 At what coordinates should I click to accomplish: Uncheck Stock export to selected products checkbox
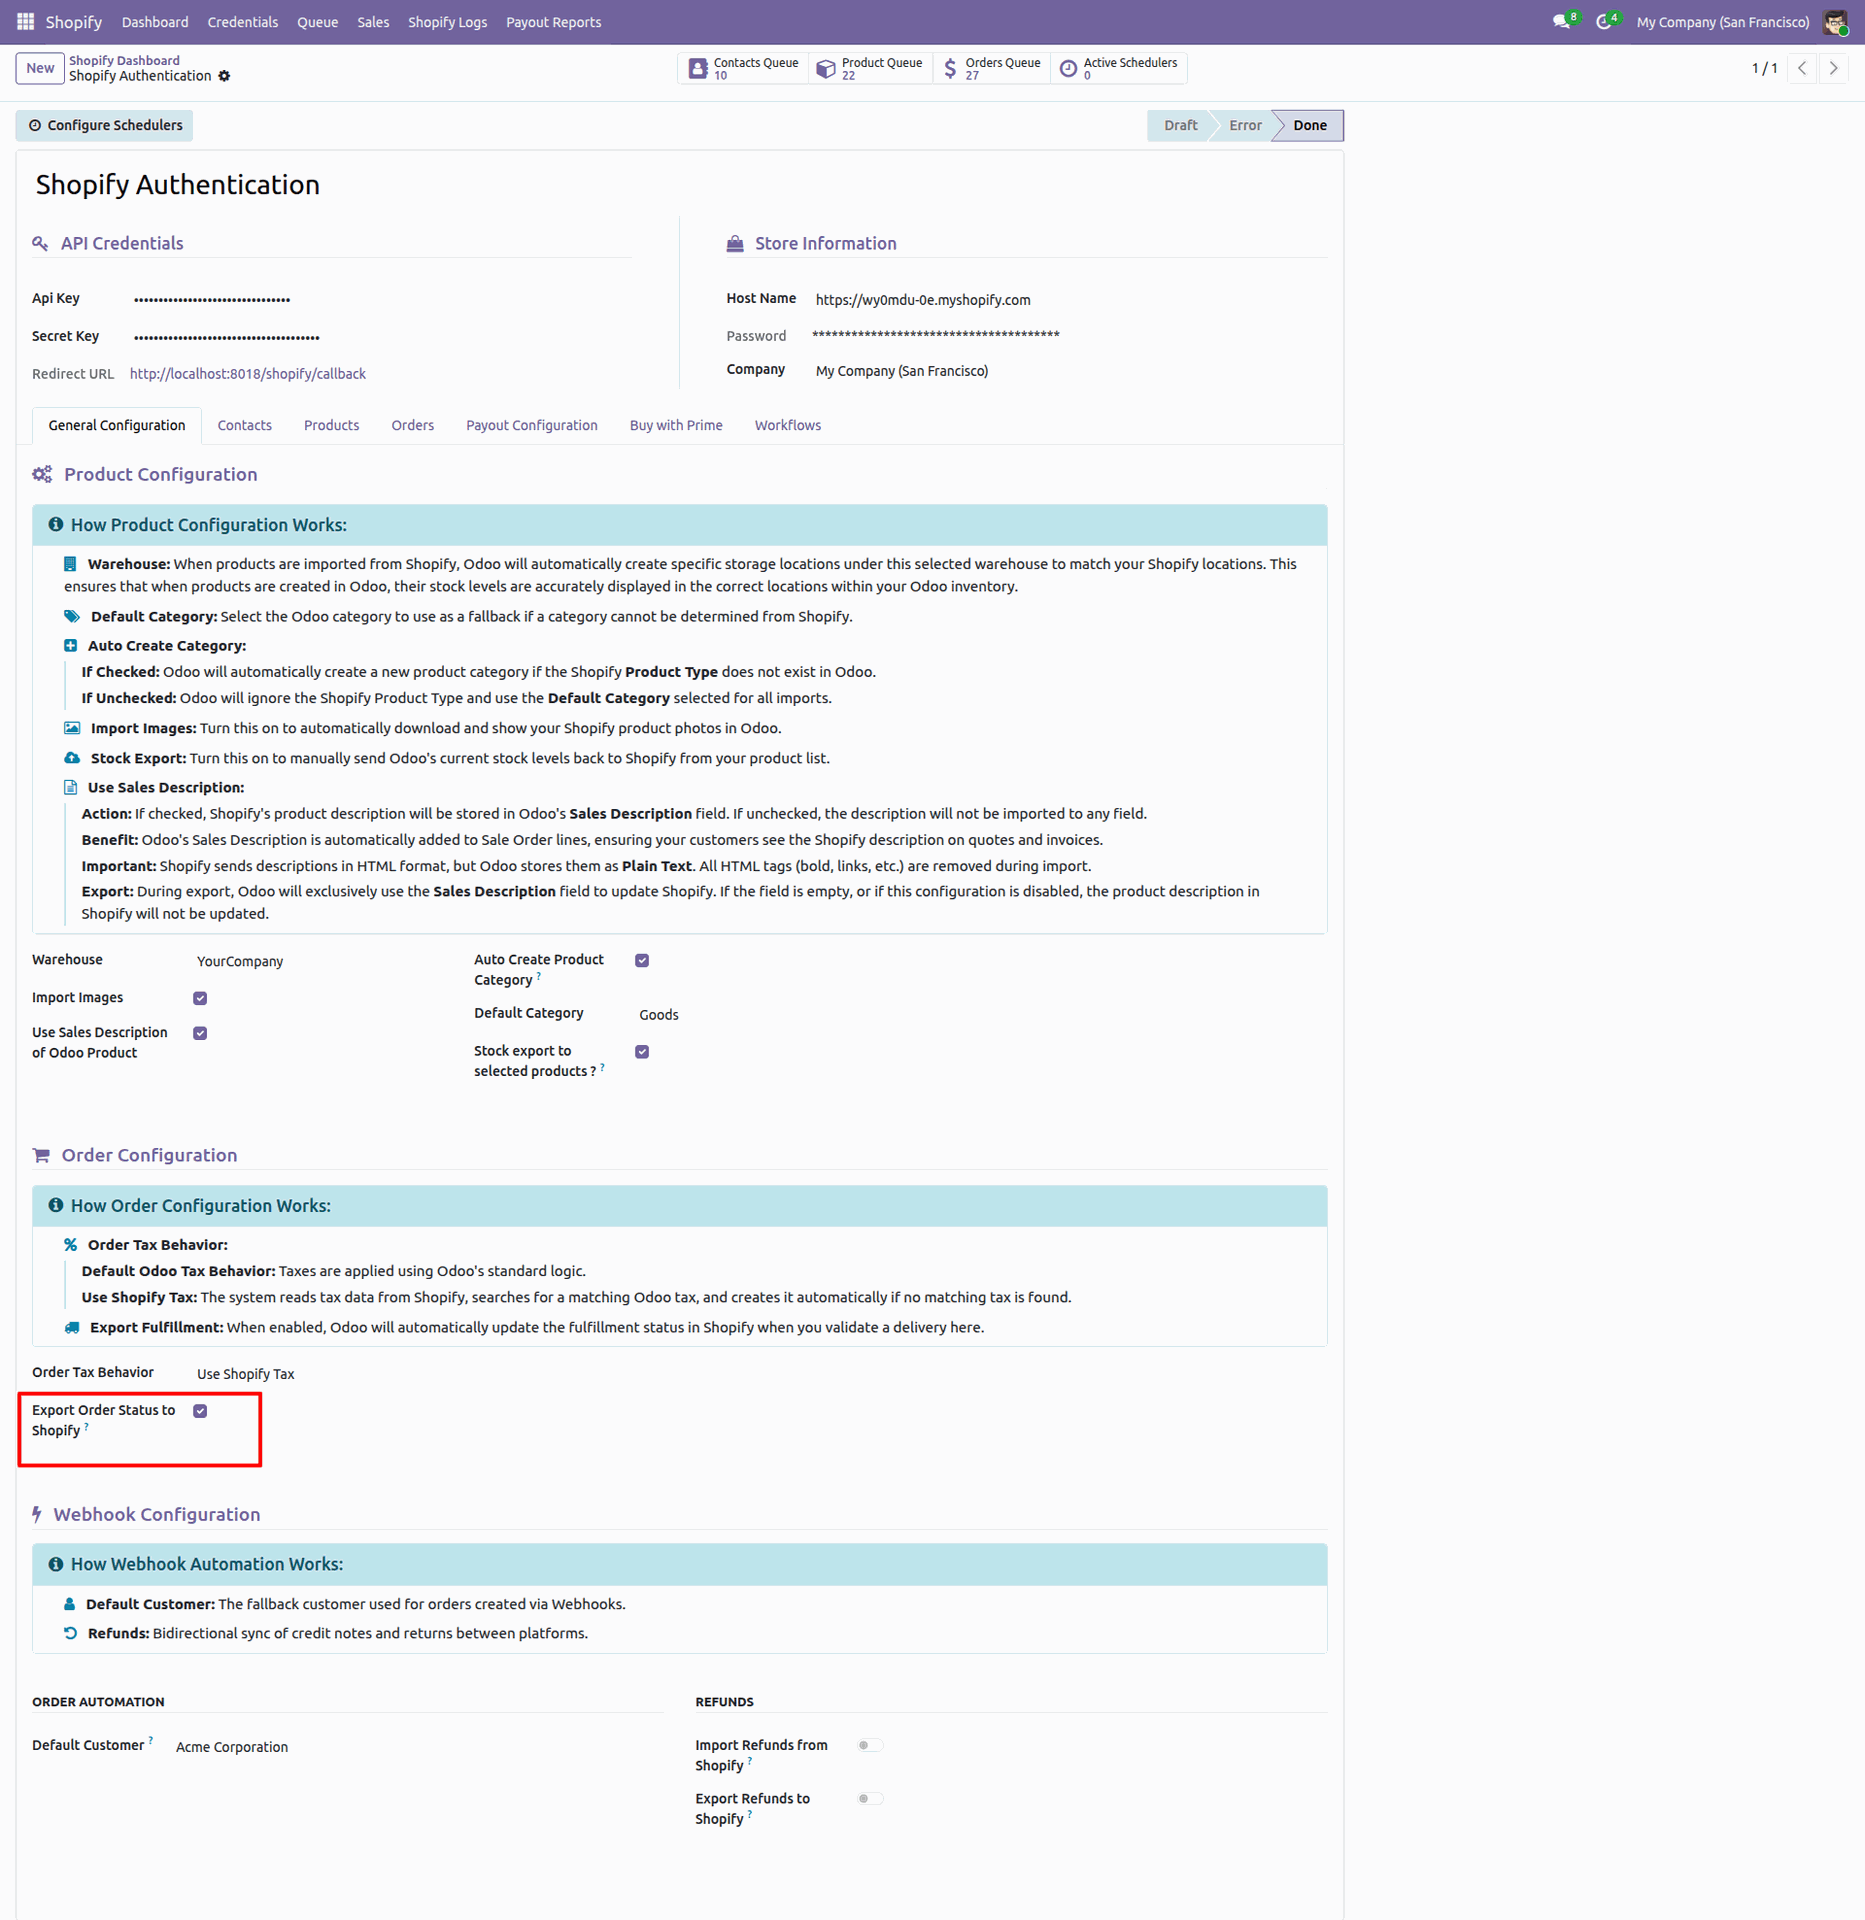point(642,1051)
